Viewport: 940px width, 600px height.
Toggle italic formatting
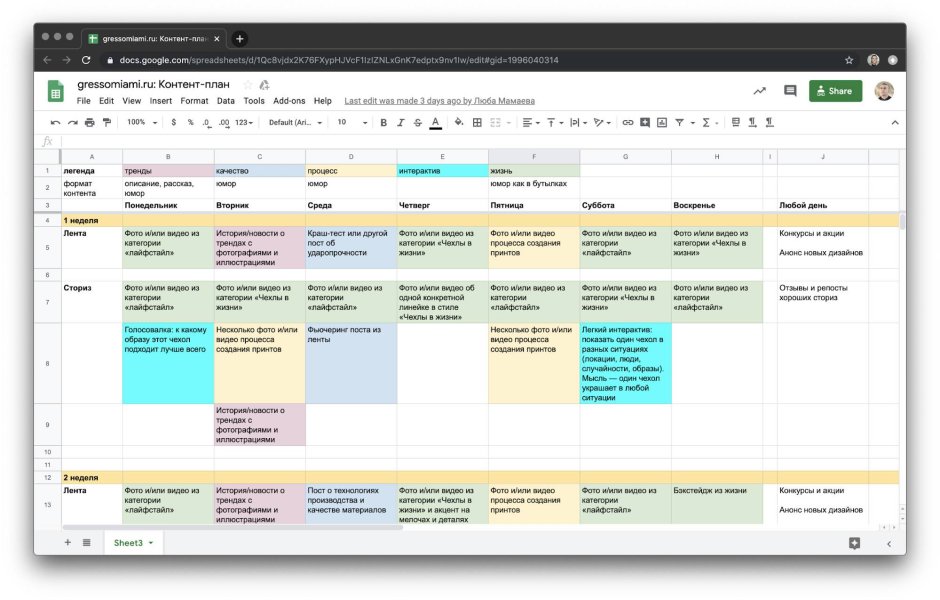(x=402, y=120)
